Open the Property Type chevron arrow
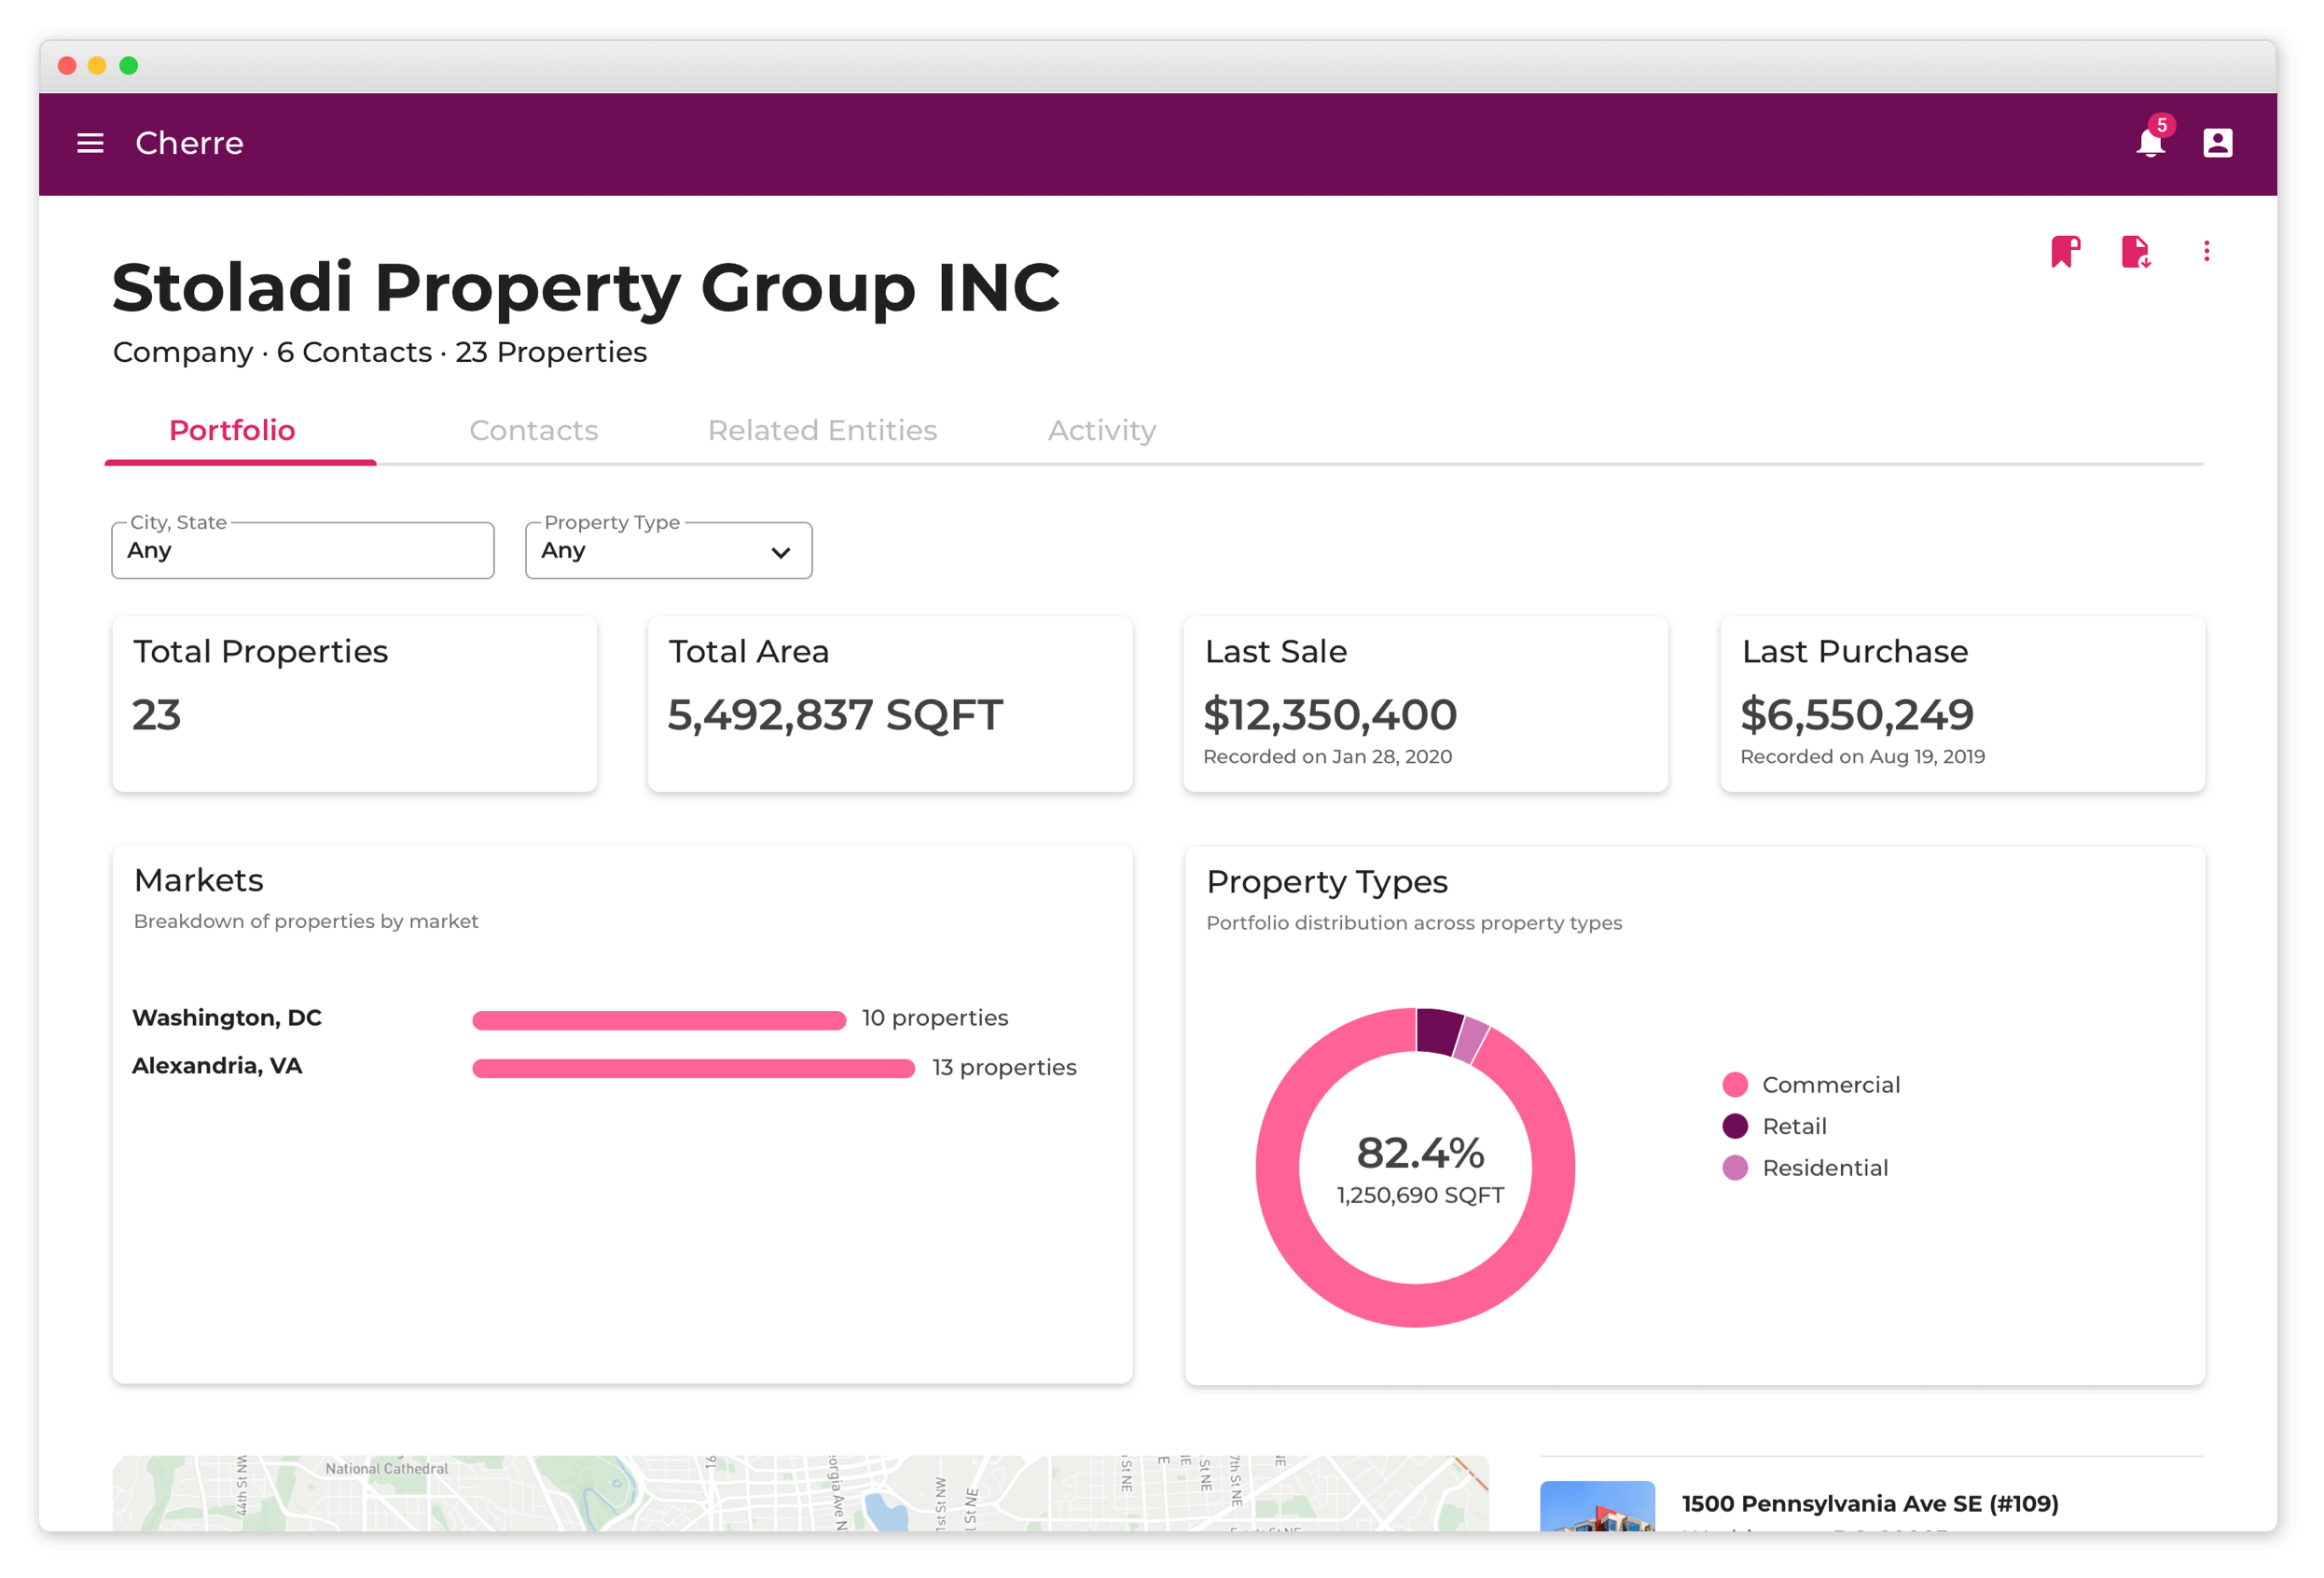 pos(779,551)
